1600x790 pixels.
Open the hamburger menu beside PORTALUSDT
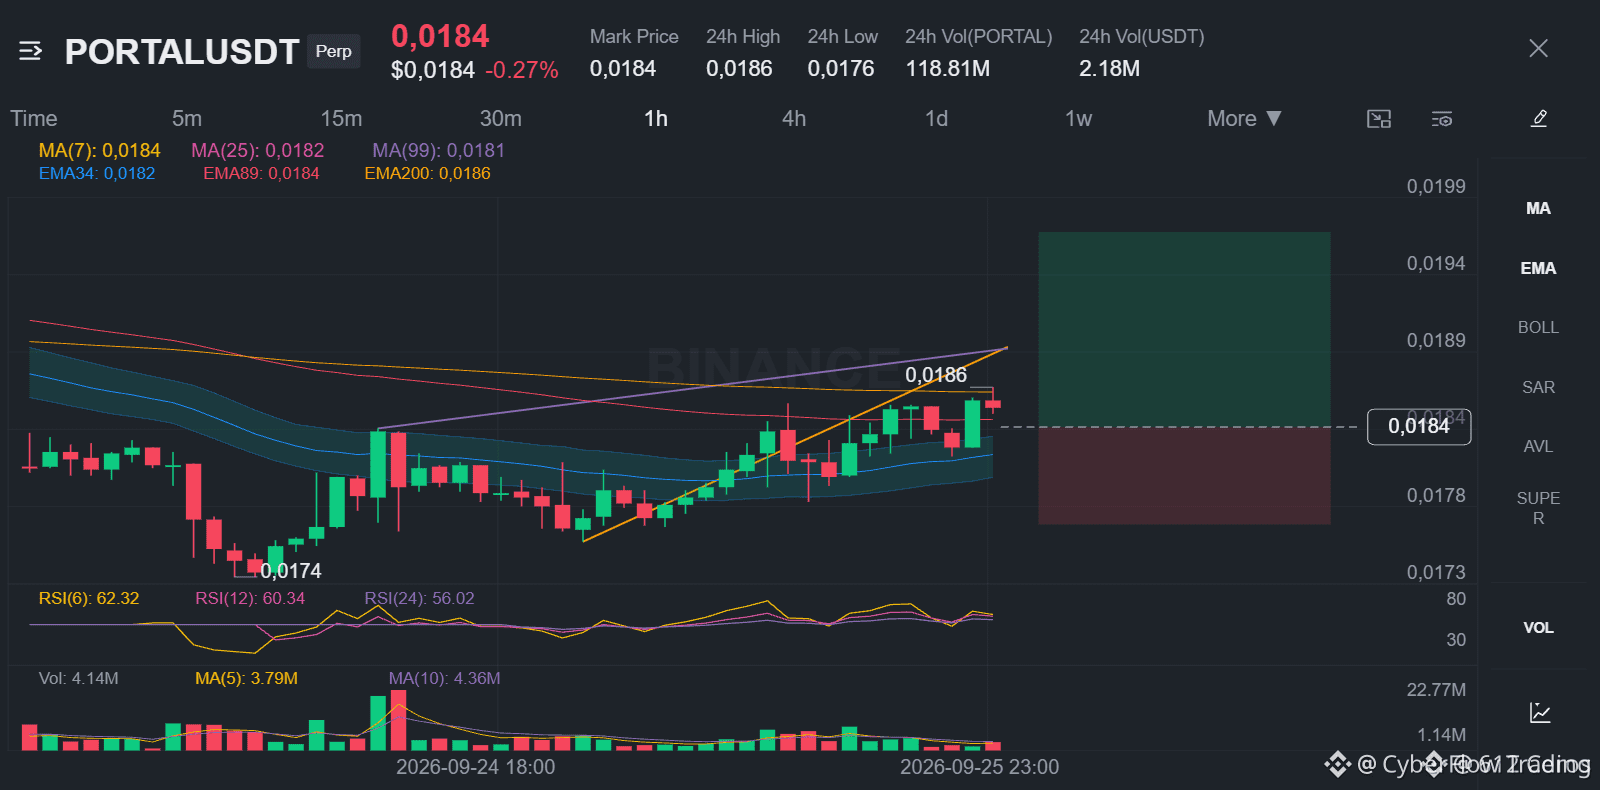tap(30, 51)
